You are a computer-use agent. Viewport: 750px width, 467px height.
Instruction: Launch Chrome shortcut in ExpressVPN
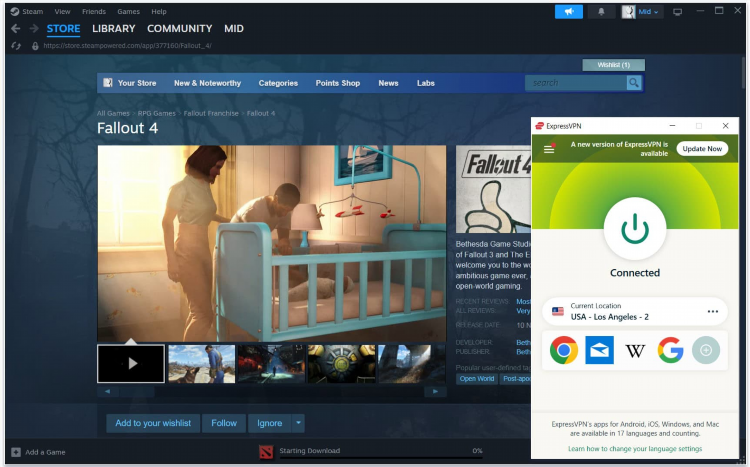pos(564,350)
